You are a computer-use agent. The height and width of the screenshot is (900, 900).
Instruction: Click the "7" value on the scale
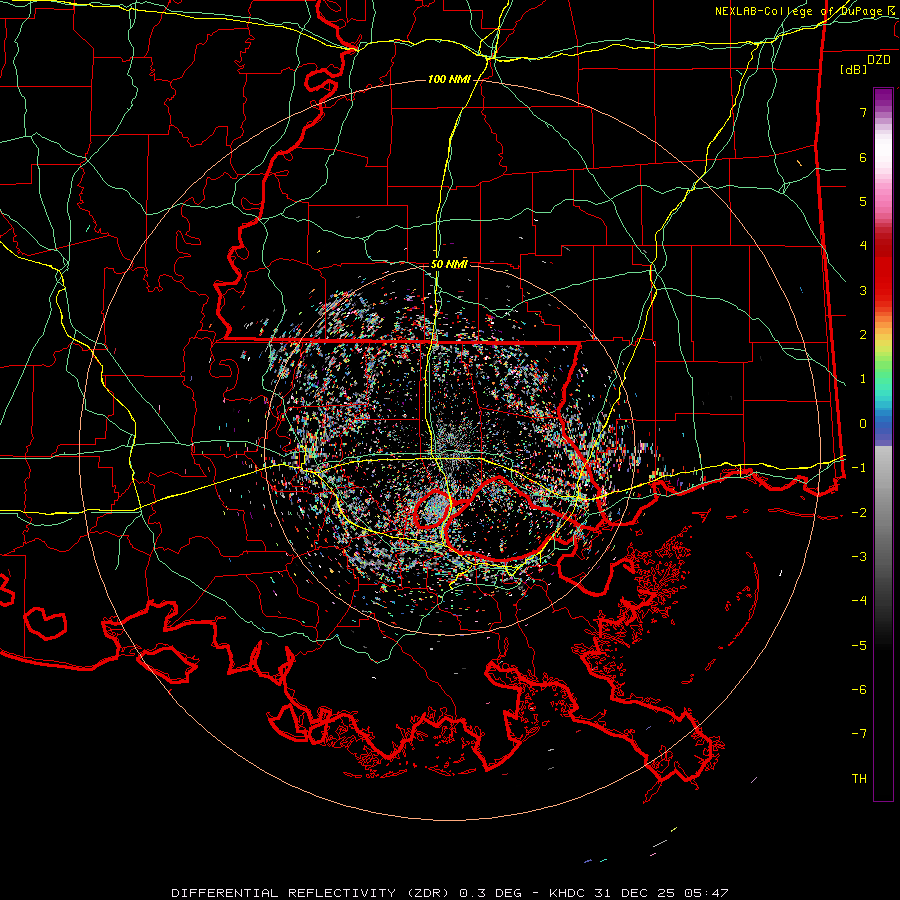(x=863, y=112)
